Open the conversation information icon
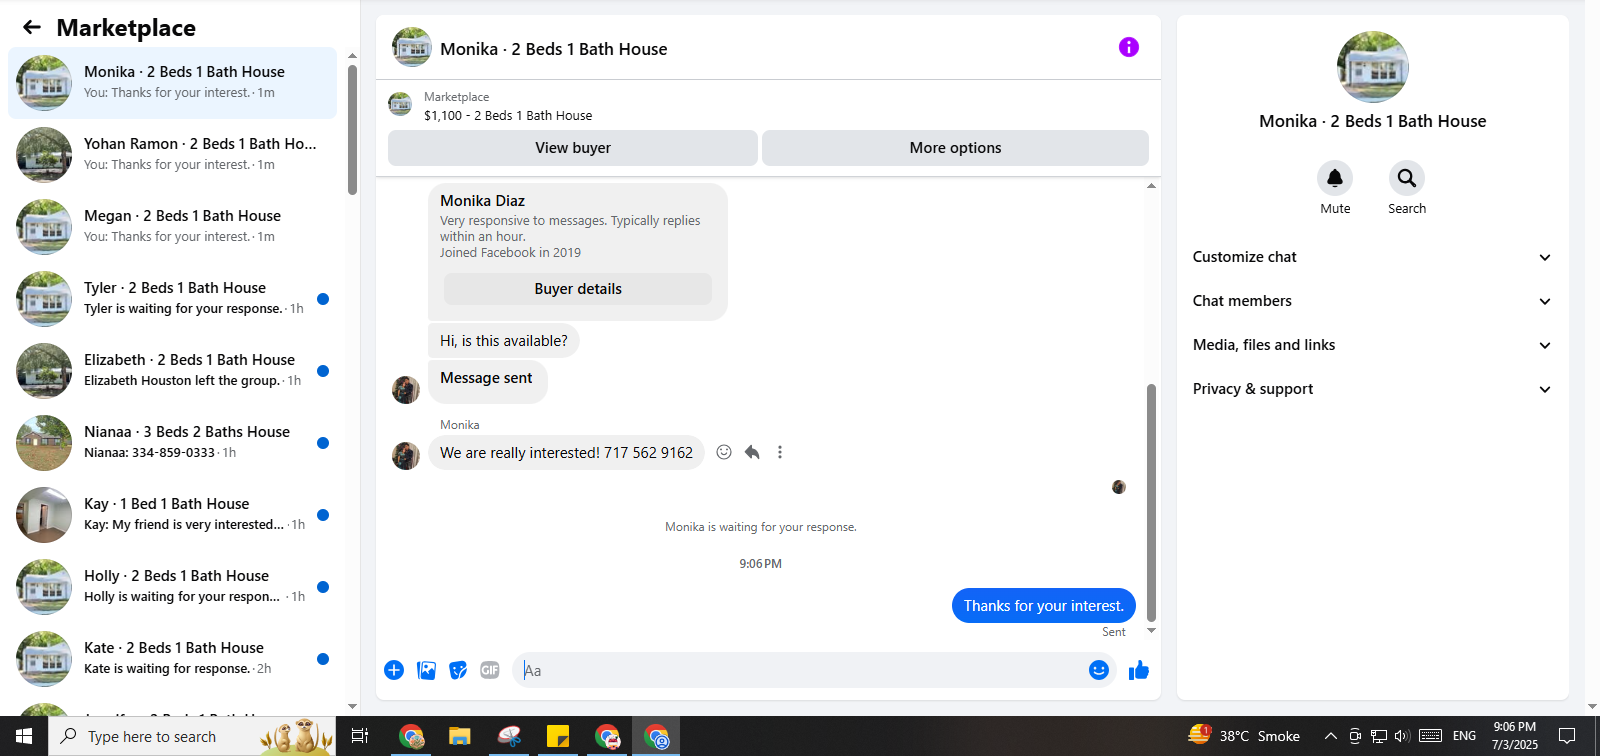 tap(1129, 47)
